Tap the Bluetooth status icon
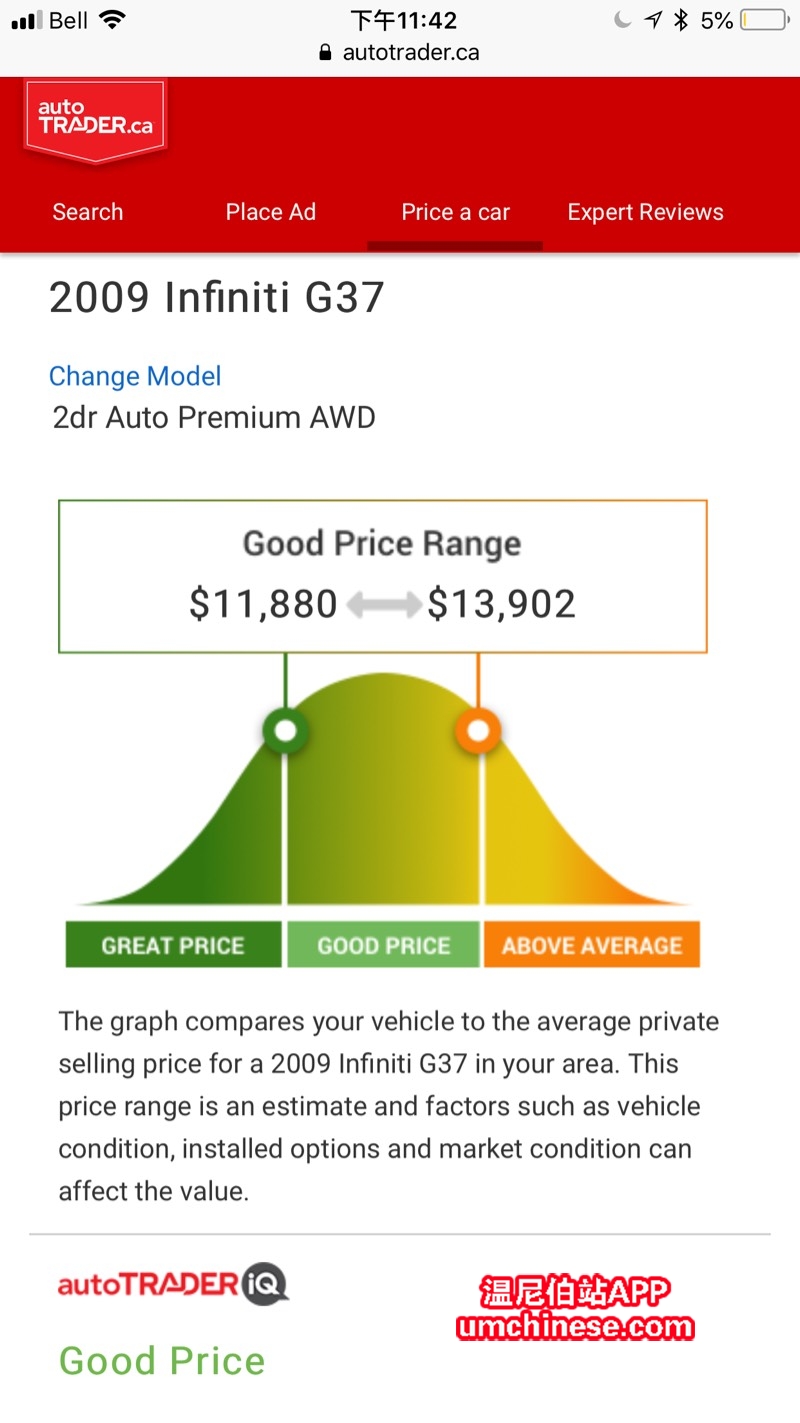The image size is (800, 1423). point(681,20)
